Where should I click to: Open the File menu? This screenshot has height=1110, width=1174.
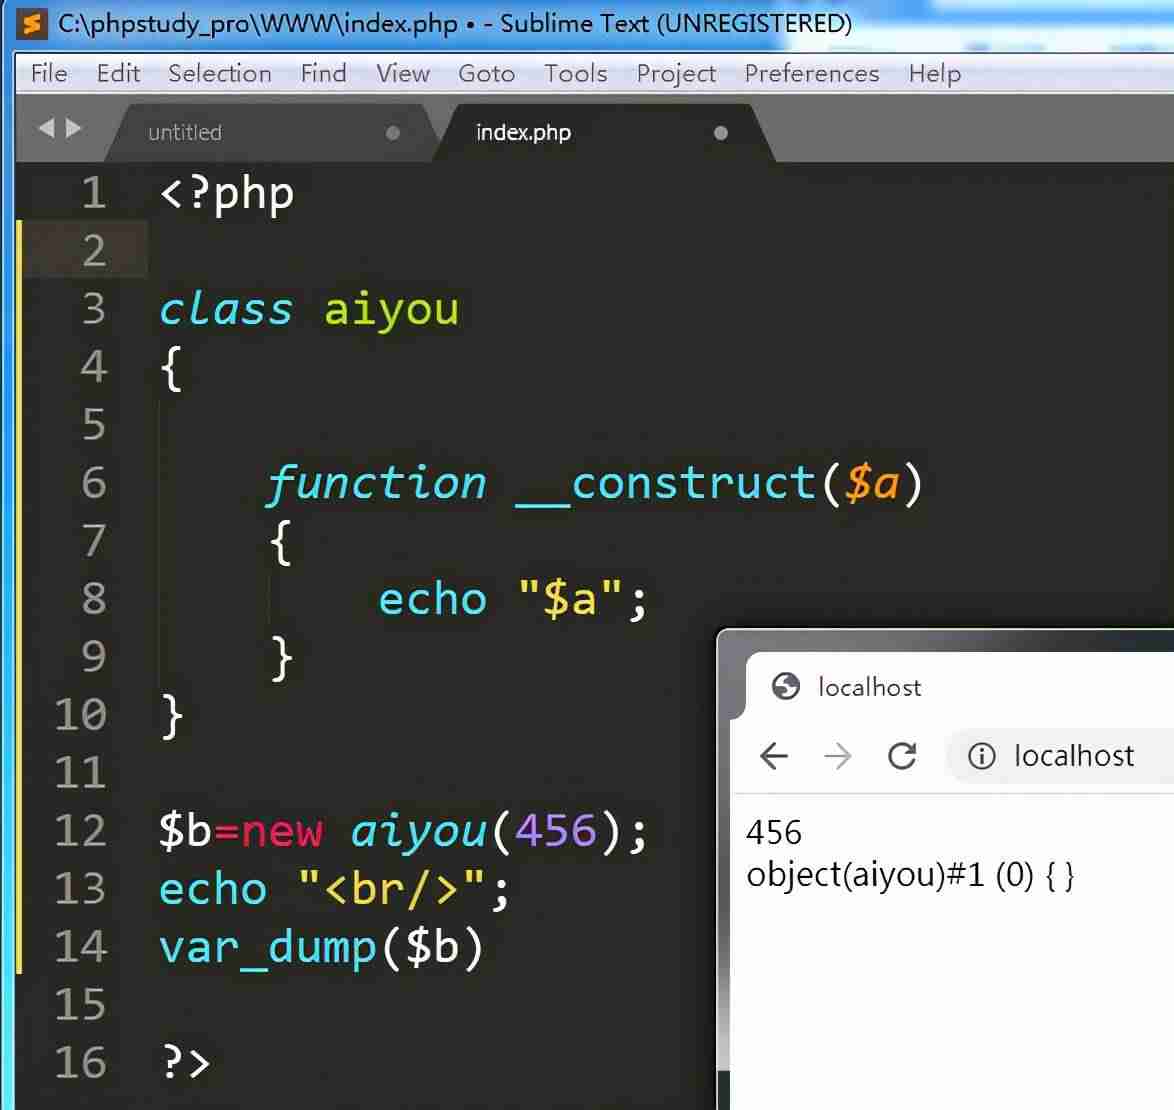tap(49, 73)
